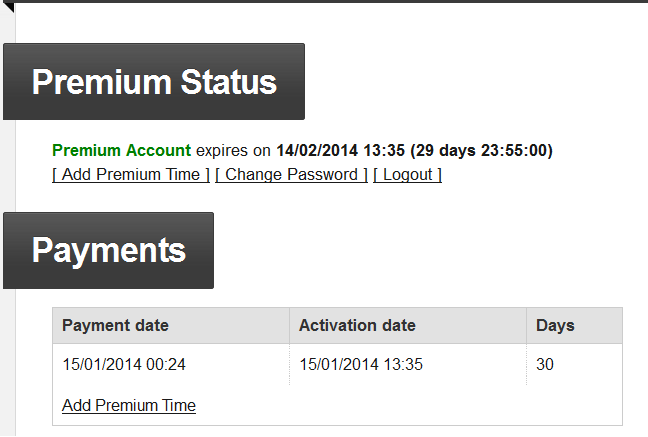Image resolution: width=648 pixels, height=437 pixels.
Task: Click blank area right of bottom Add Premium Time
Action: pos(408,405)
